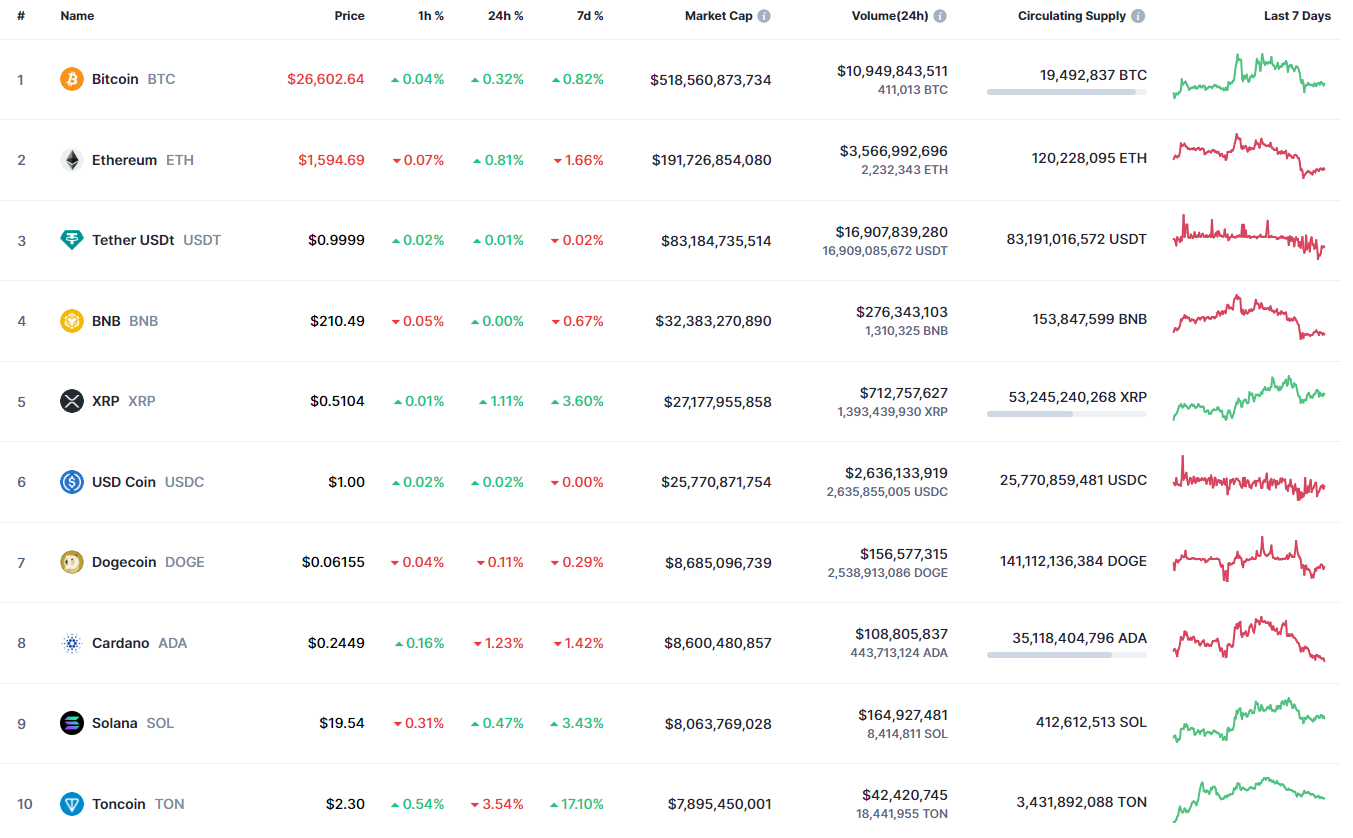
Task: Click the Solana logo icon
Action: [x=72, y=723]
